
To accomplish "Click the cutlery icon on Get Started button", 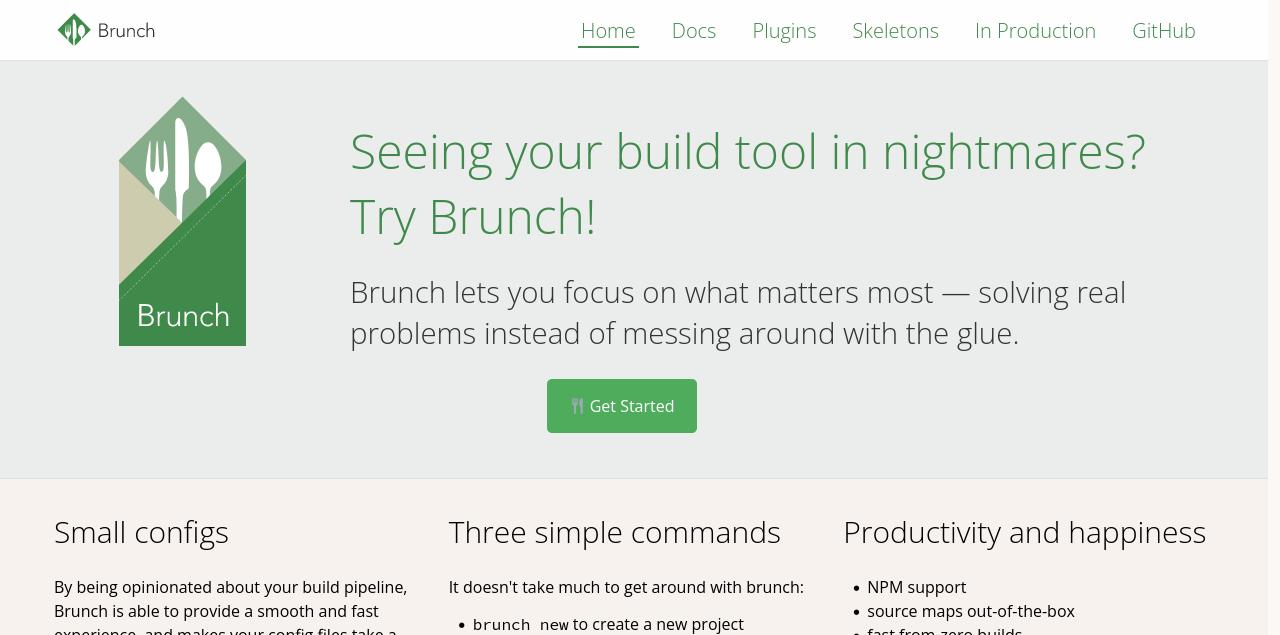I will click(x=577, y=406).
